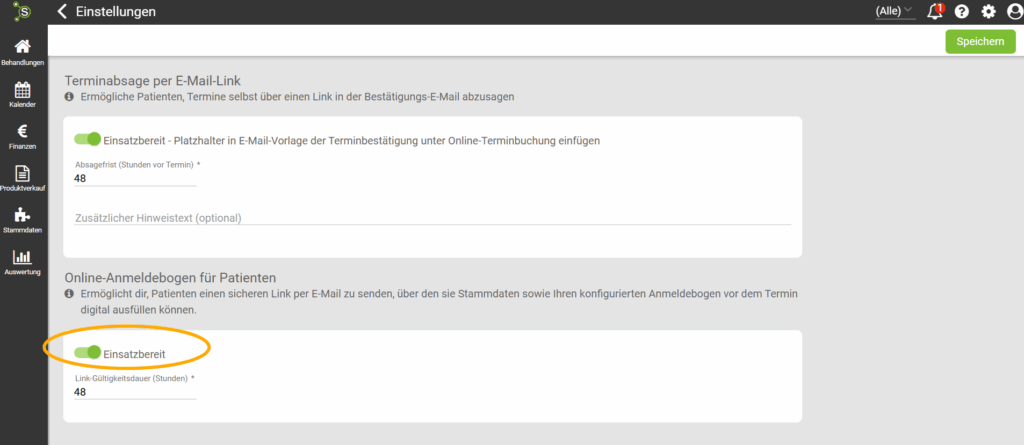The height and width of the screenshot is (445, 1024).
Task: Open the user account profile icon
Action: click(1014, 12)
